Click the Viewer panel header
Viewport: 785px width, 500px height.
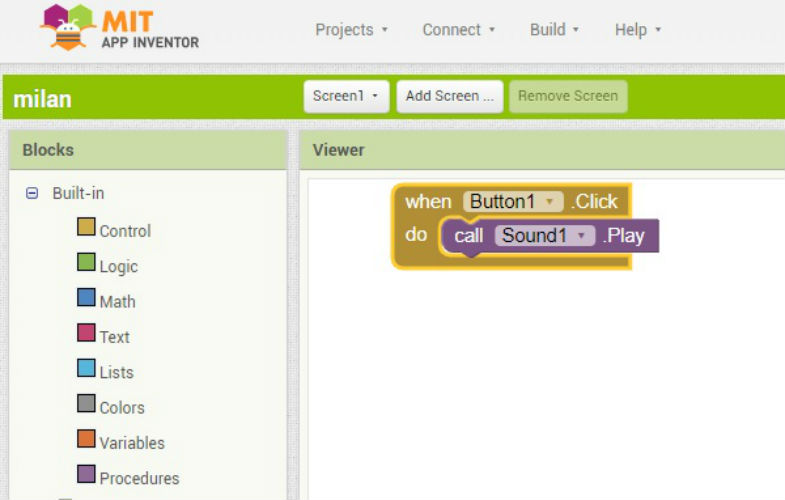[542, 150]
